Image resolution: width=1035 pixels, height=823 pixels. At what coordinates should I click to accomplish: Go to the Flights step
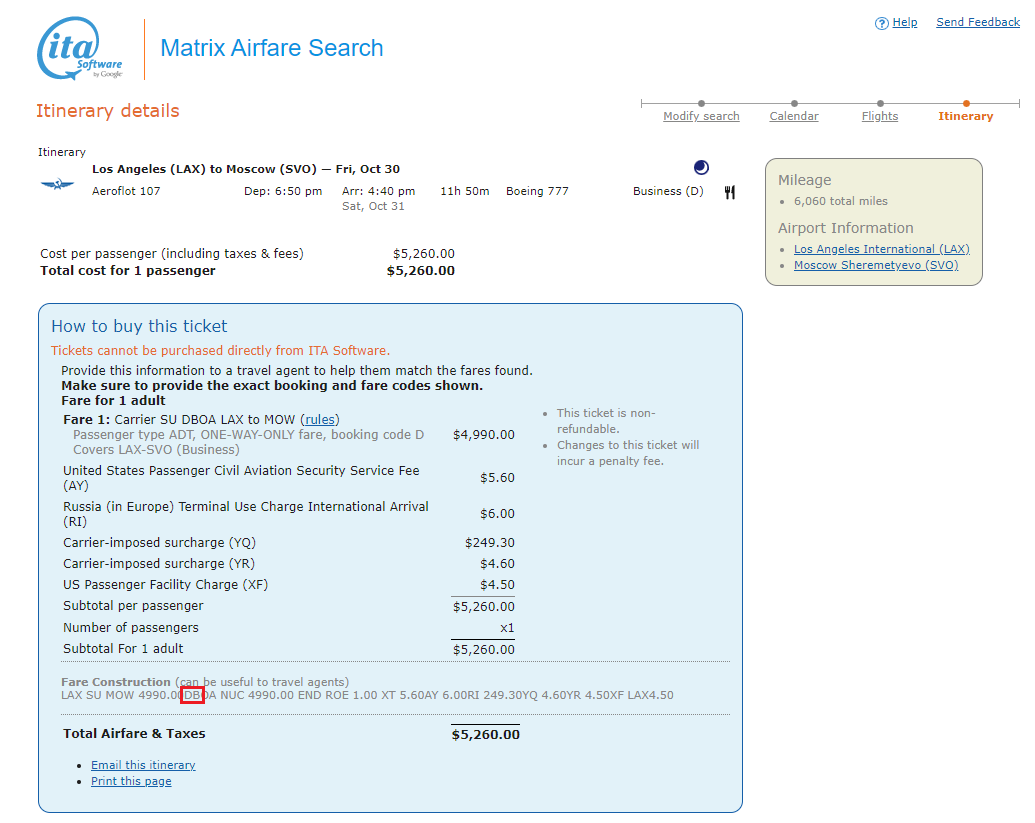[x=879, y=116]
